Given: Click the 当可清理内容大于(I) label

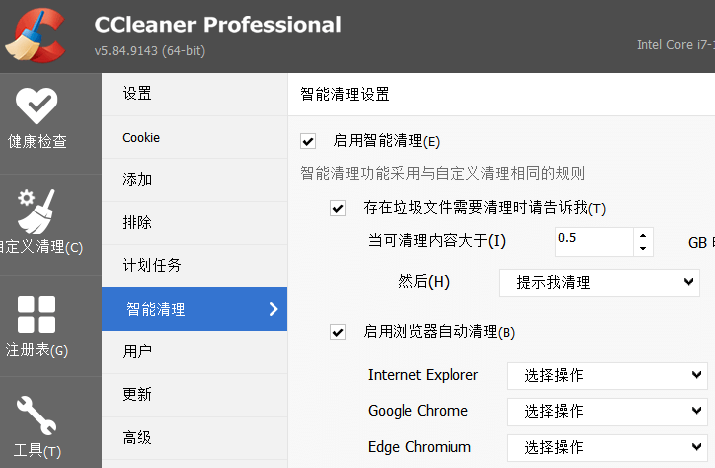Looking at the screenshot, I should [x=437, y=240].
